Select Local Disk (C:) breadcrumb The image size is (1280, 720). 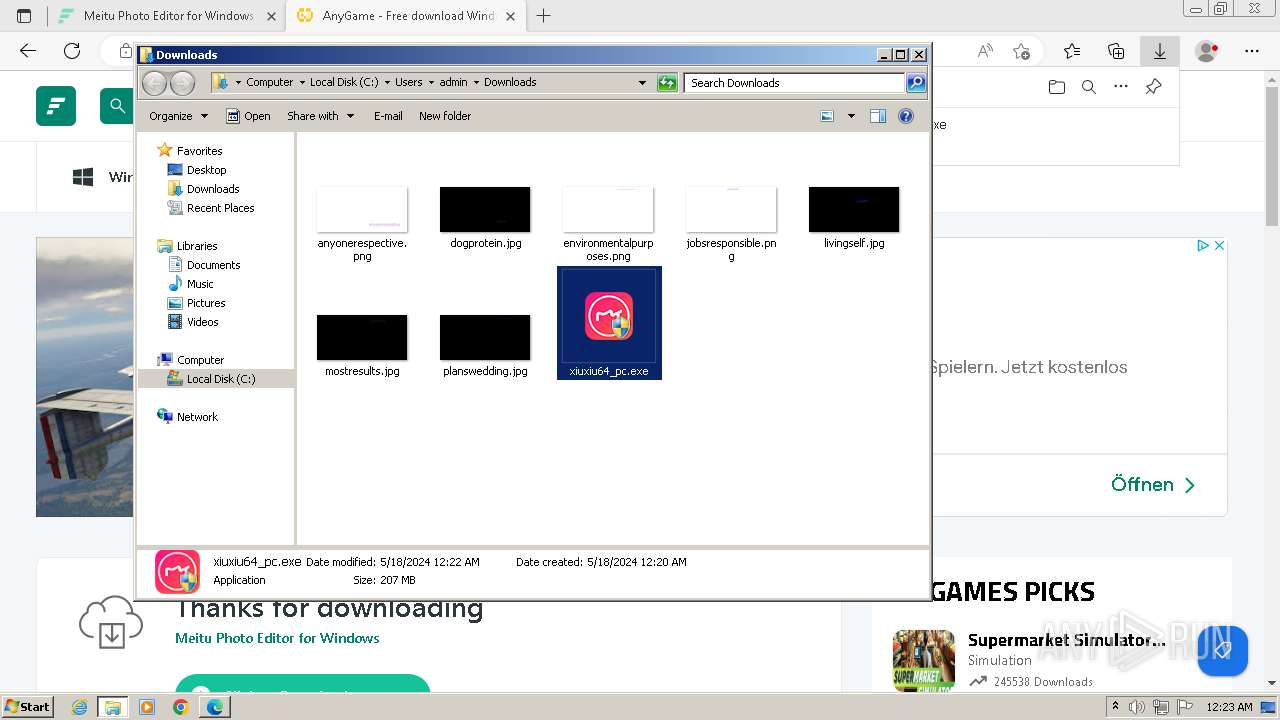click(344, 83)
